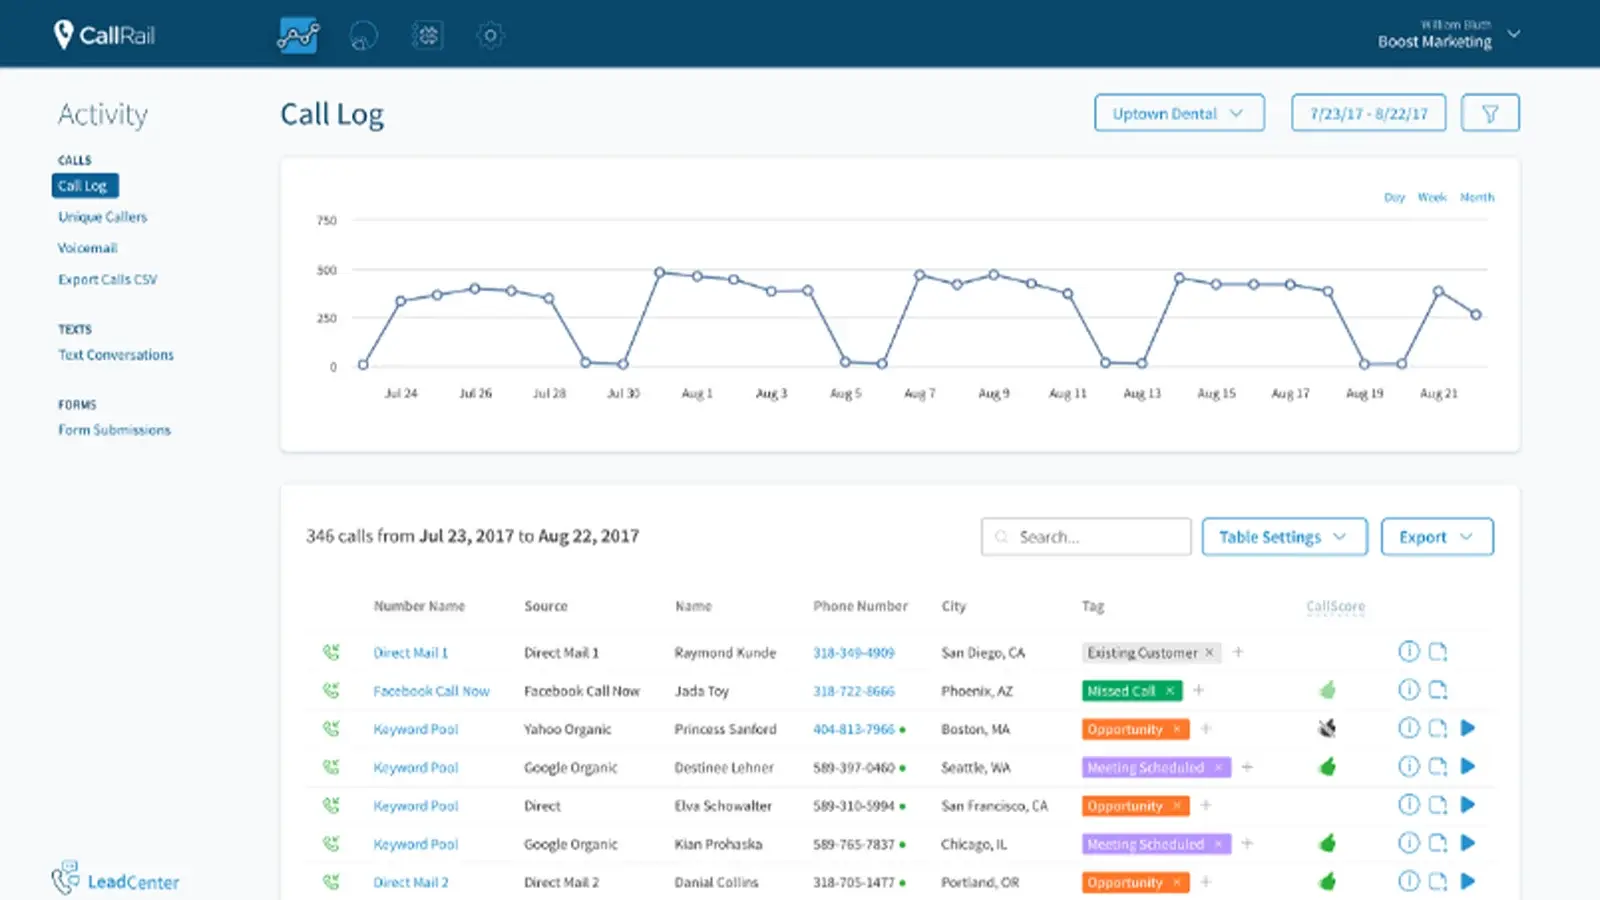Play the Danial Collins call recording
The height and width of the screenshot is (900, 1600).
1468,881
